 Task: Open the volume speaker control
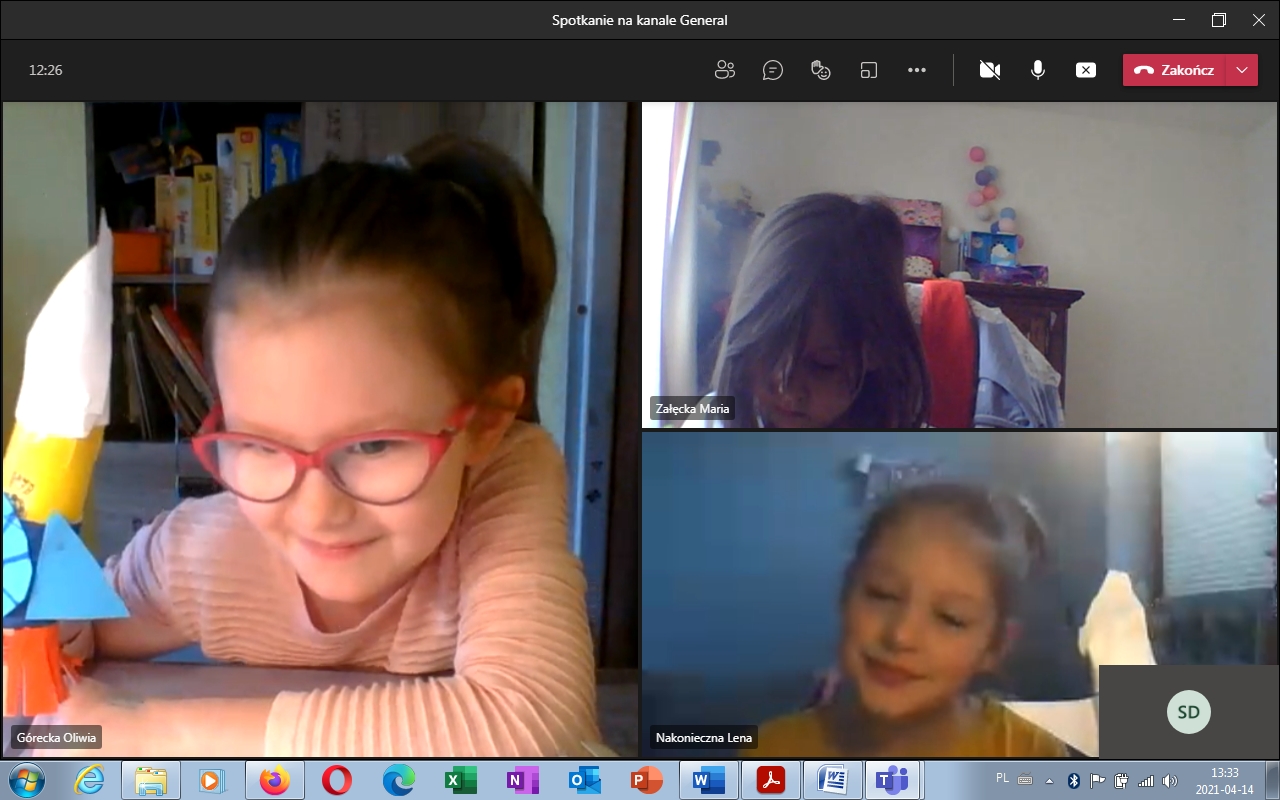(1170, 780)
